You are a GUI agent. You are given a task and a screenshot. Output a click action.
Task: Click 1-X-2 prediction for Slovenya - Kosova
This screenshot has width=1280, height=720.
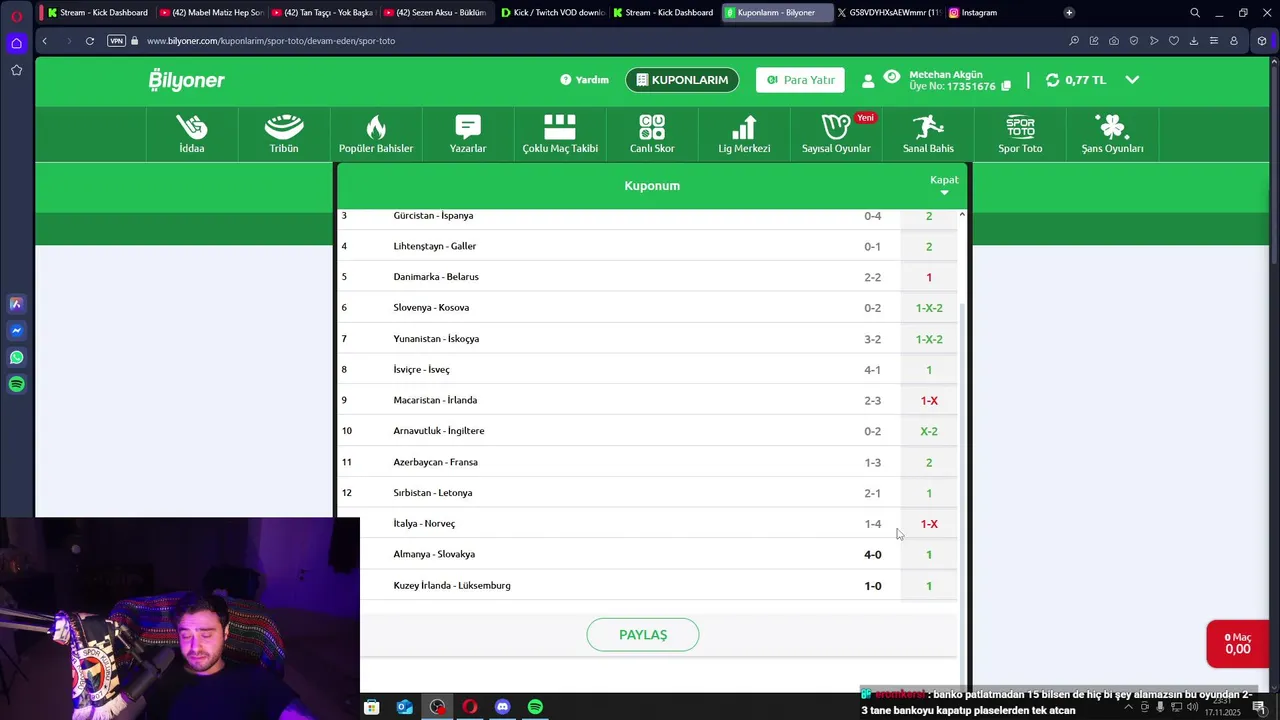pos(929,308)
